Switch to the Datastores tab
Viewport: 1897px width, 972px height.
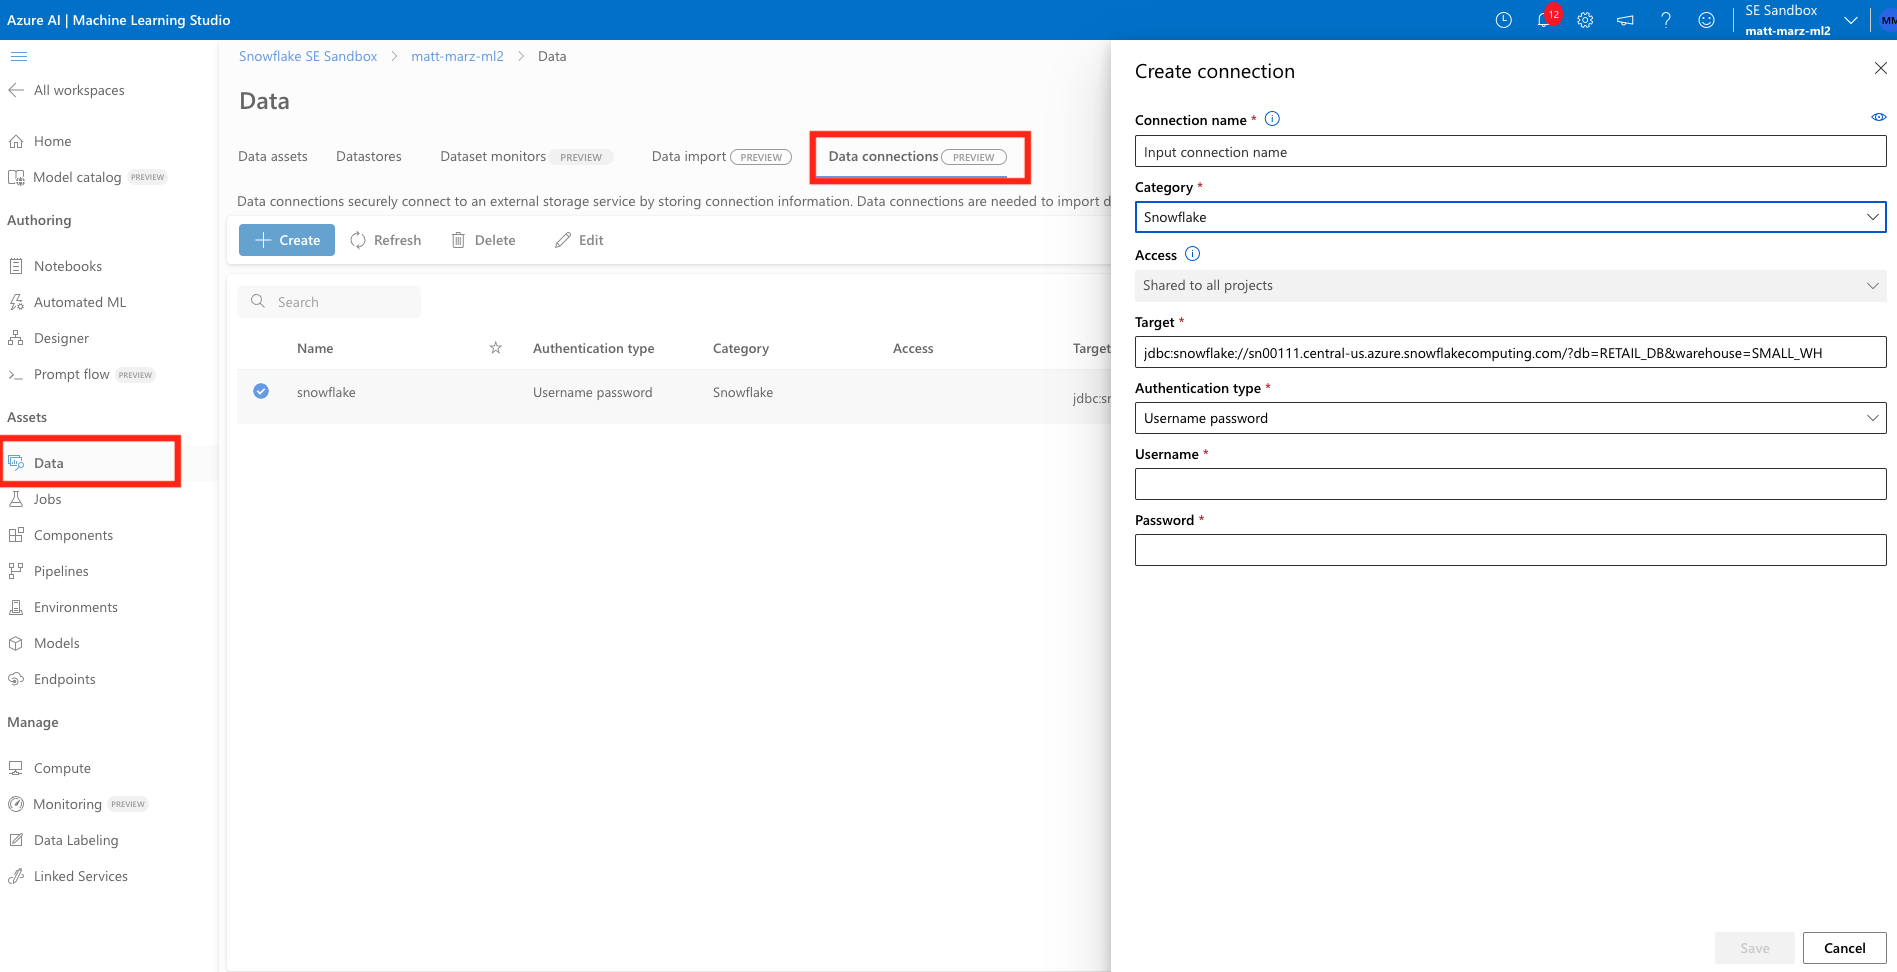(x=368, y=156)
